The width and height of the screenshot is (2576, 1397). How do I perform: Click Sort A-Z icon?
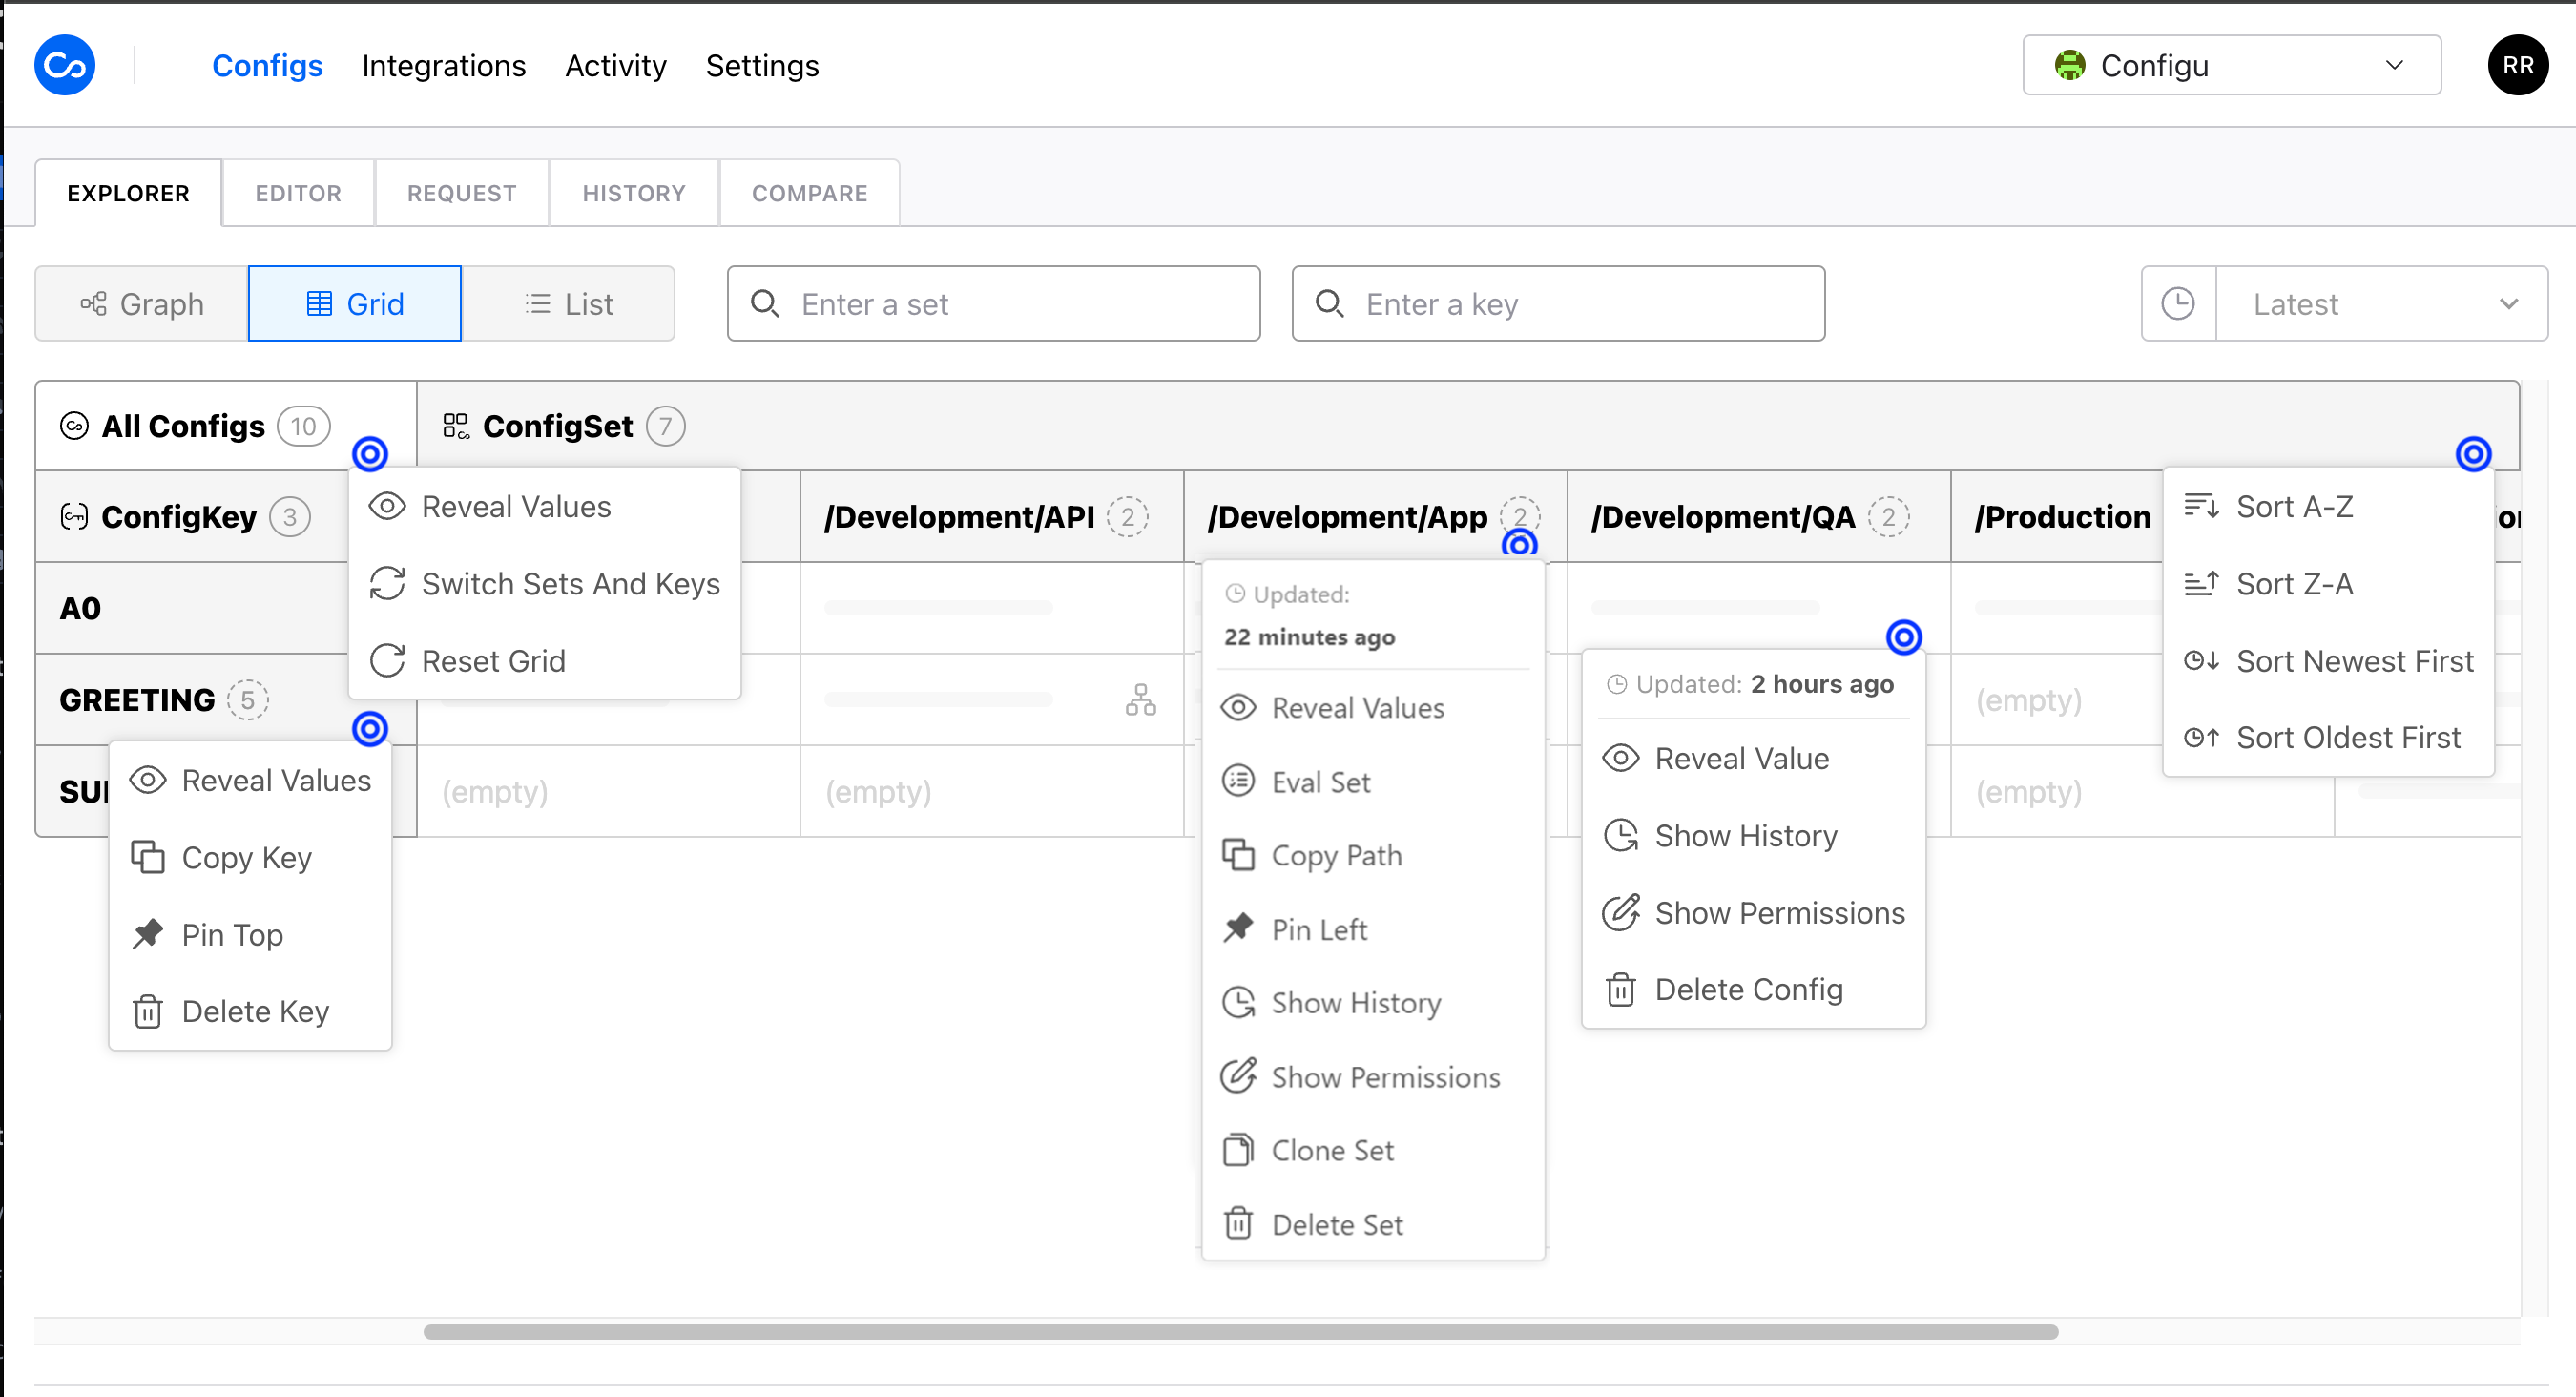2201,507
